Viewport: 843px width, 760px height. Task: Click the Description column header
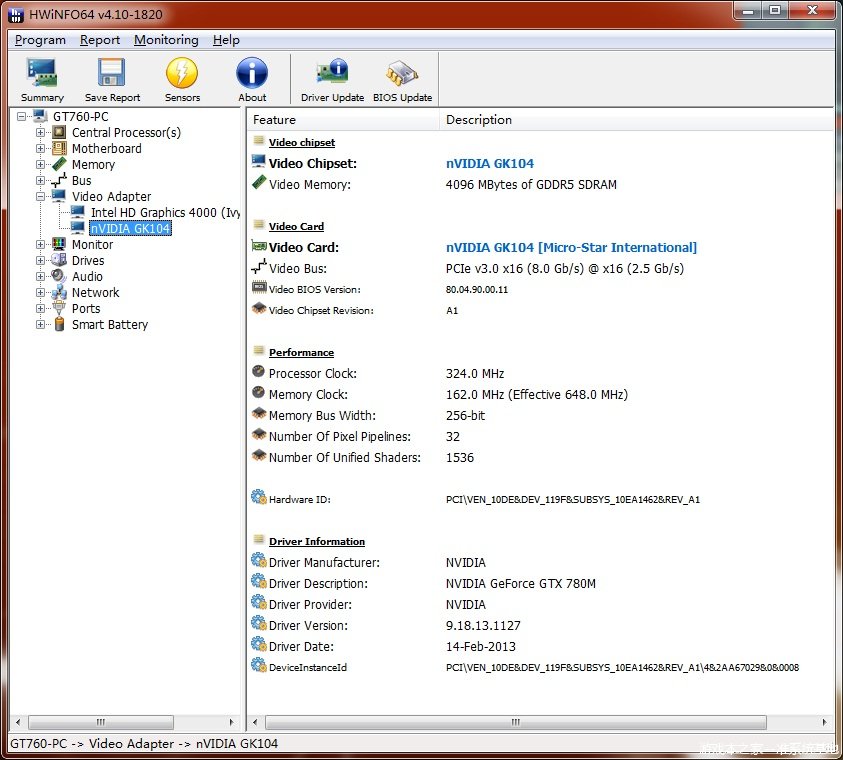pyautogui.click(x=637, y=120)
